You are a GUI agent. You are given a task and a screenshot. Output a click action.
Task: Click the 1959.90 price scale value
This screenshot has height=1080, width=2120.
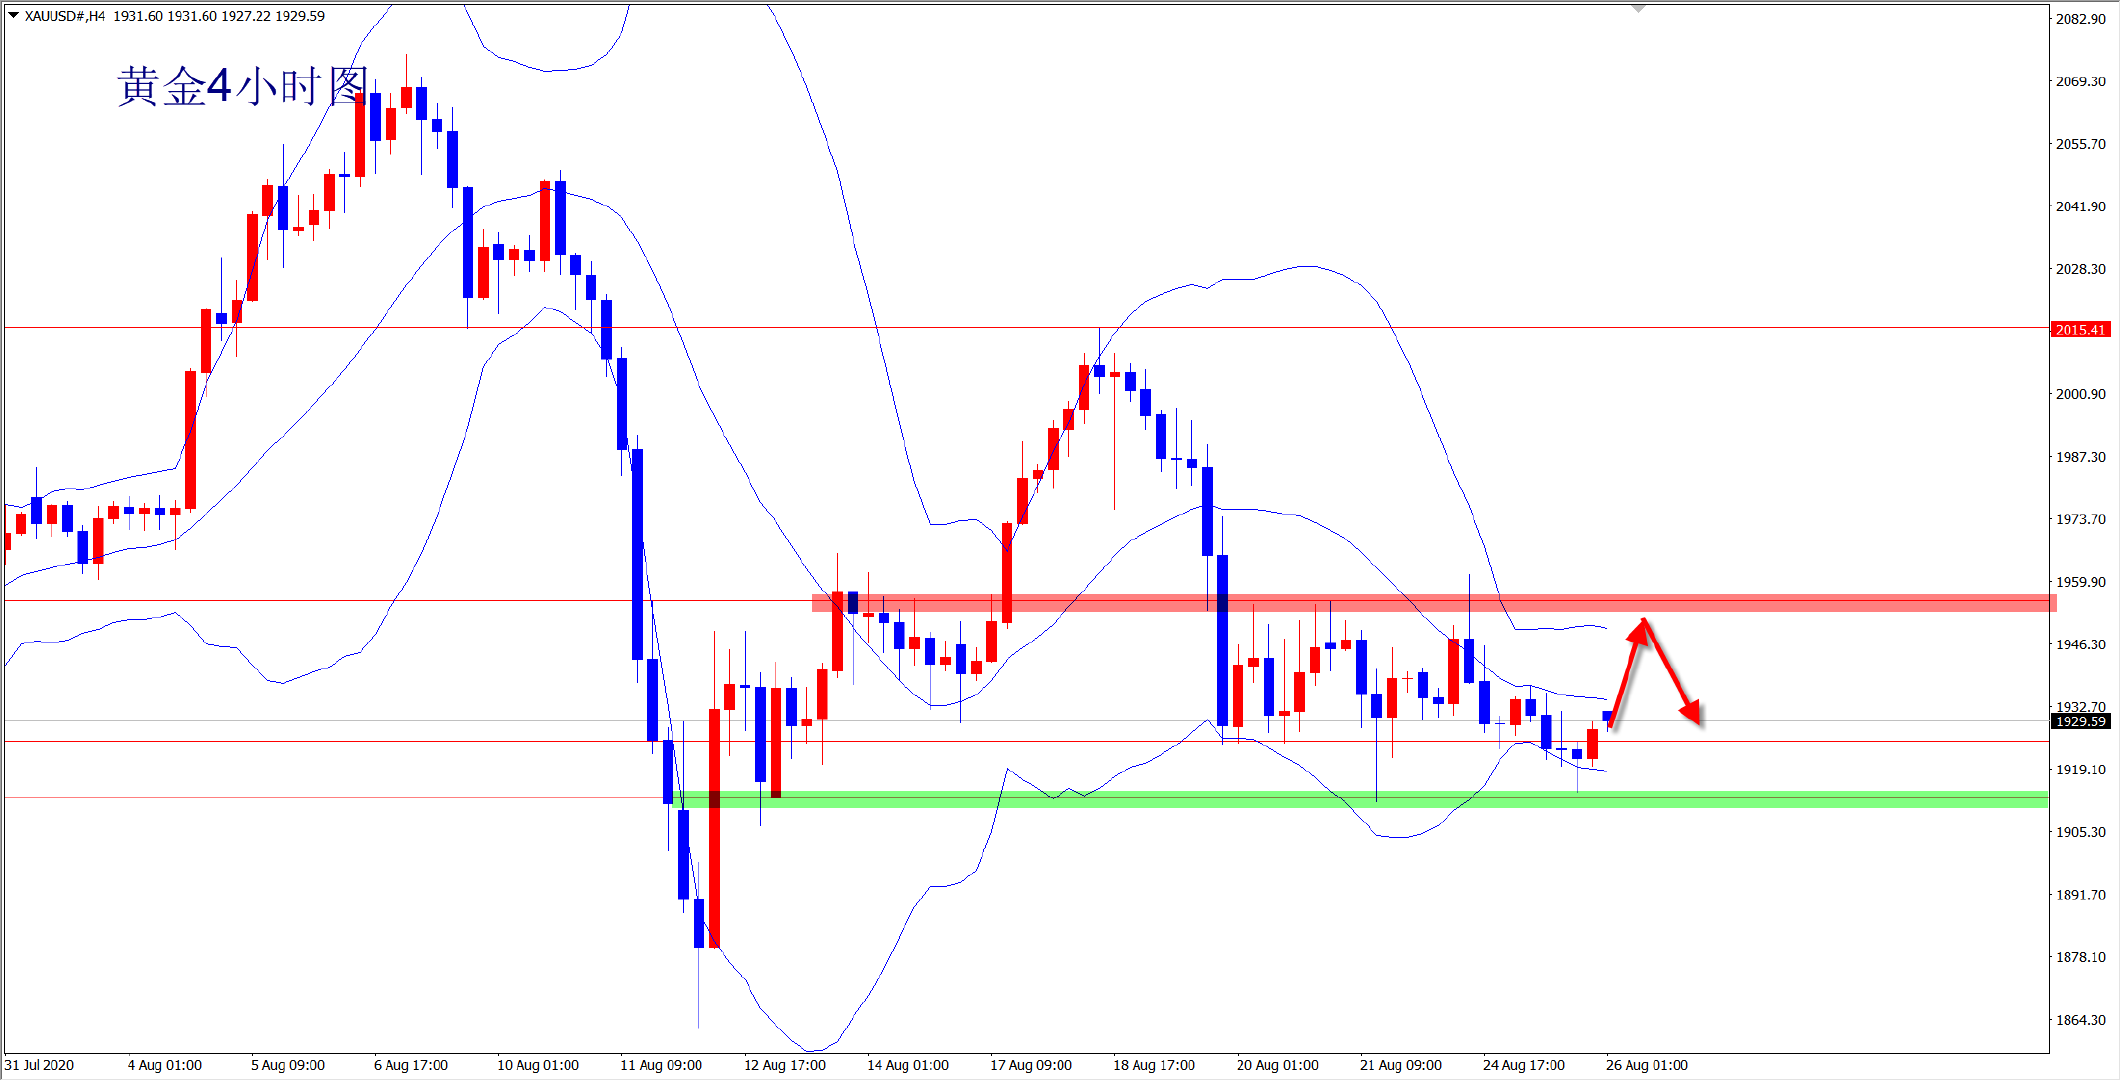pyautogui.click(x=2080, y=582)
